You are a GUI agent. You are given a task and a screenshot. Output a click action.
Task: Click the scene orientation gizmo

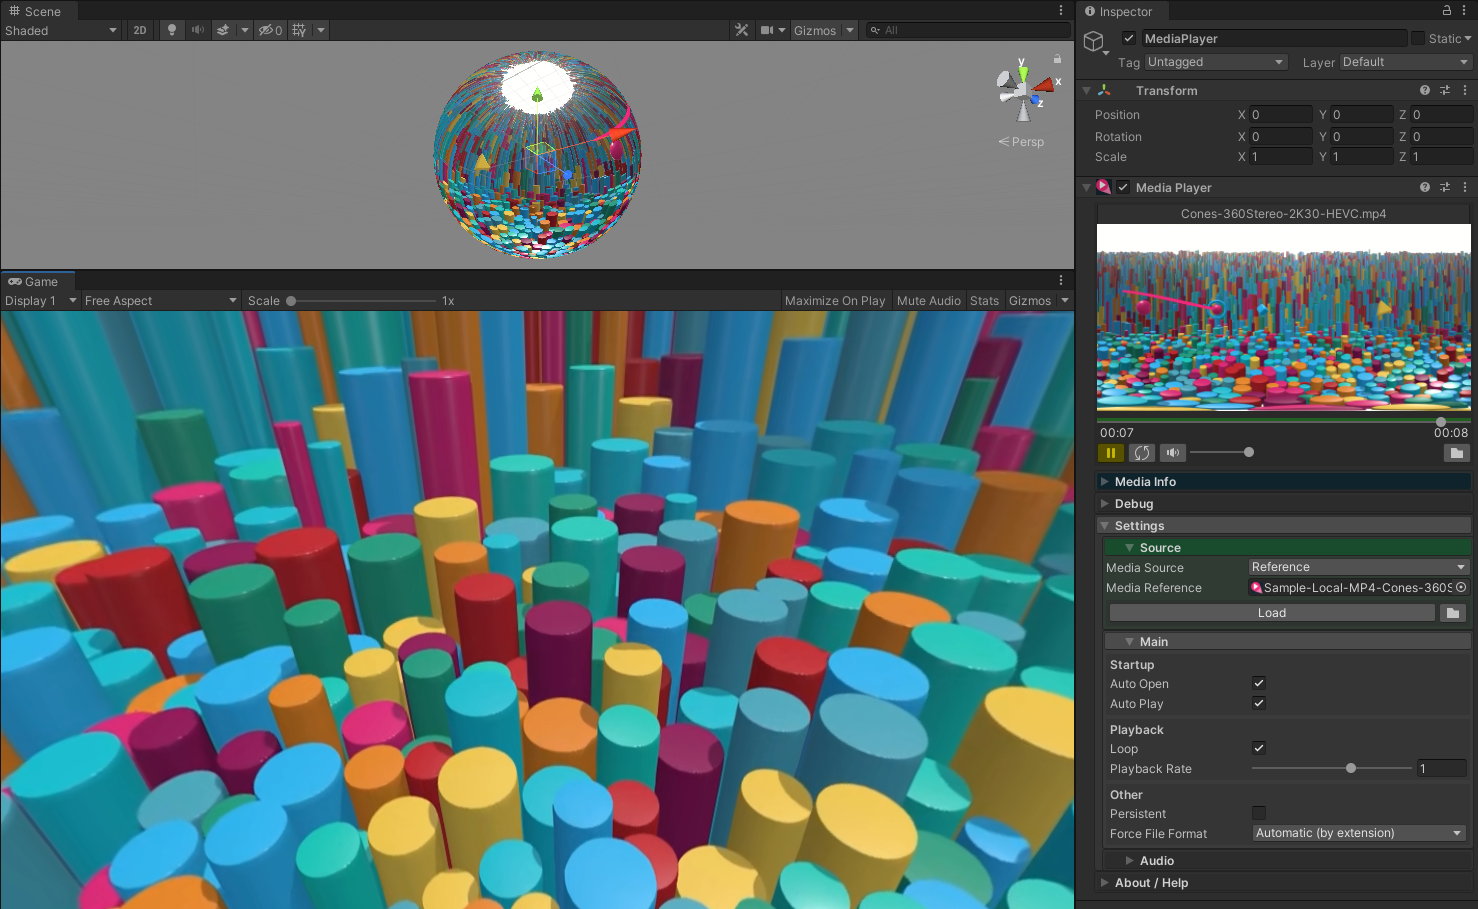1025,90
